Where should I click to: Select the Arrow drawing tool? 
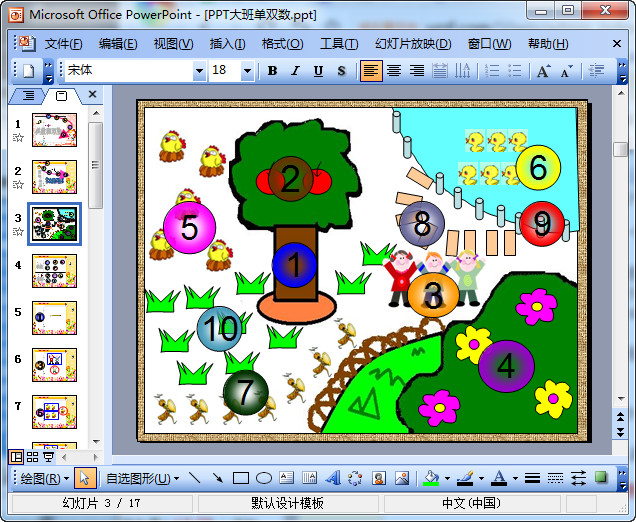(217, 478)
